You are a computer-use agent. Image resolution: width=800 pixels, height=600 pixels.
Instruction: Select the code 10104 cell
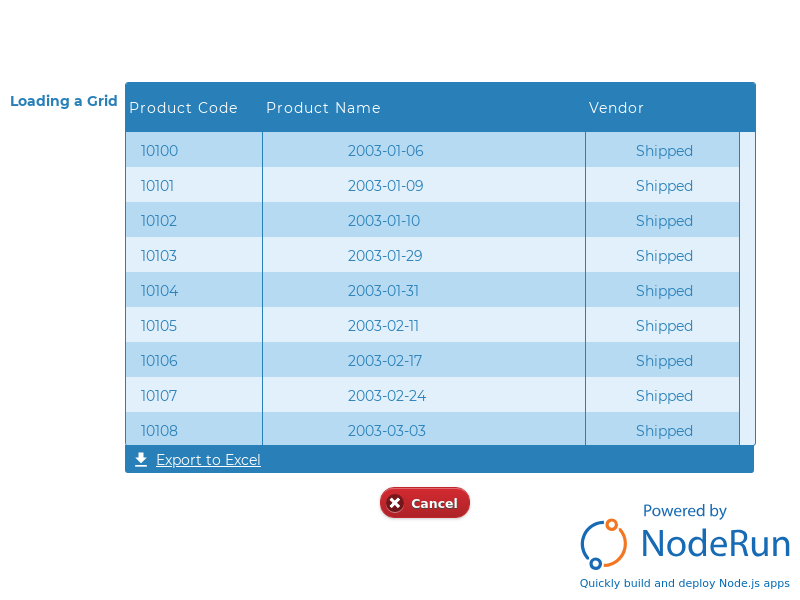194,290
